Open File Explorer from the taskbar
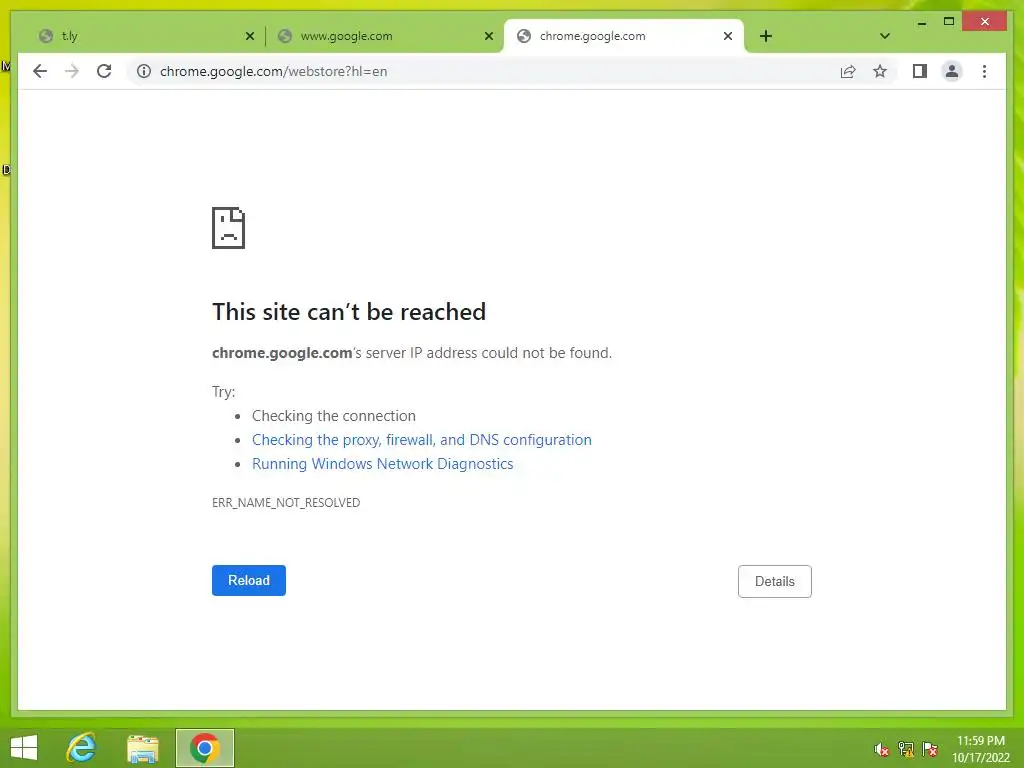The width and height of the screenshot is (1024, 768). pyautogui.click(x=143, y=748)
